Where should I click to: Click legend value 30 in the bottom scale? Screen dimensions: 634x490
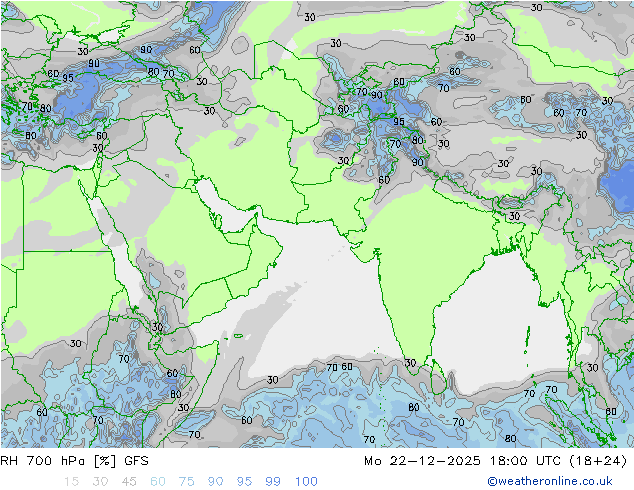[x=100, y=481]
